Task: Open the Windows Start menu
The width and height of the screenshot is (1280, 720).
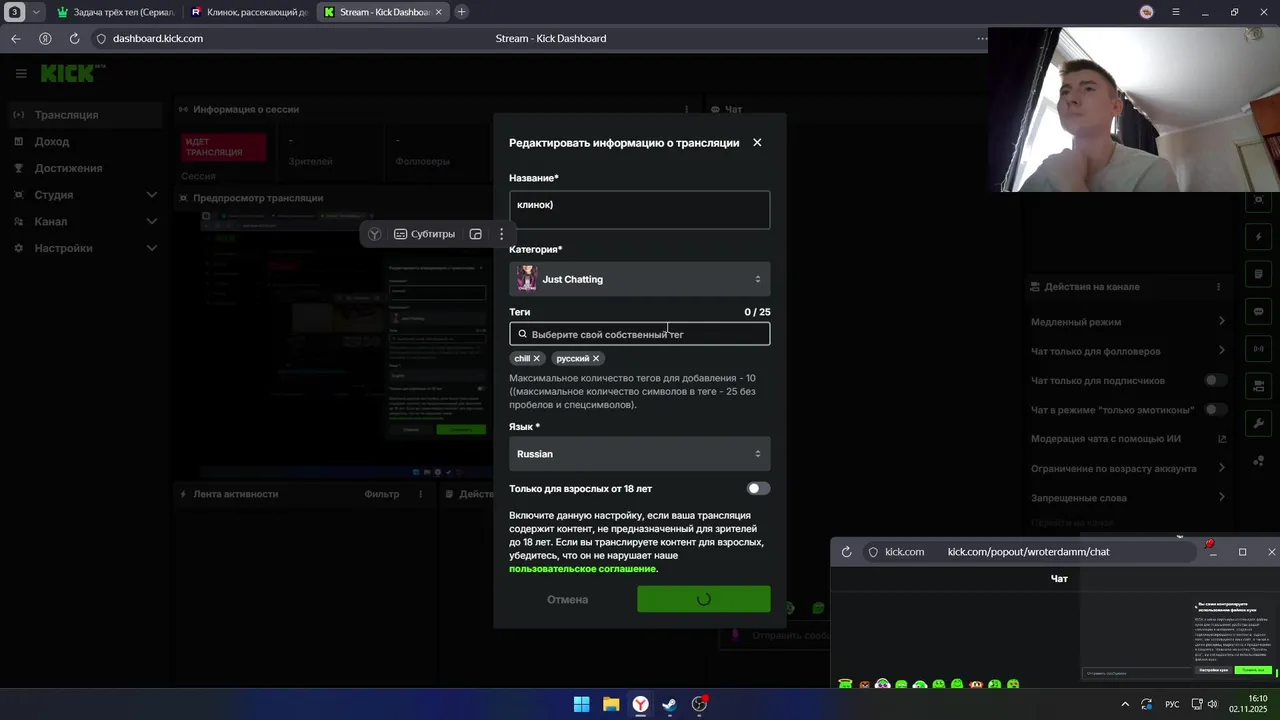Action: pos(581,704)
